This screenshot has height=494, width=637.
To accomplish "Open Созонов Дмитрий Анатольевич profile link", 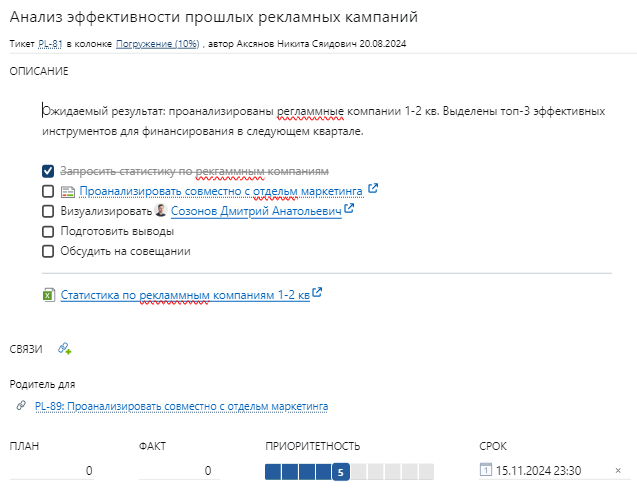I will [x=256, y=211].
